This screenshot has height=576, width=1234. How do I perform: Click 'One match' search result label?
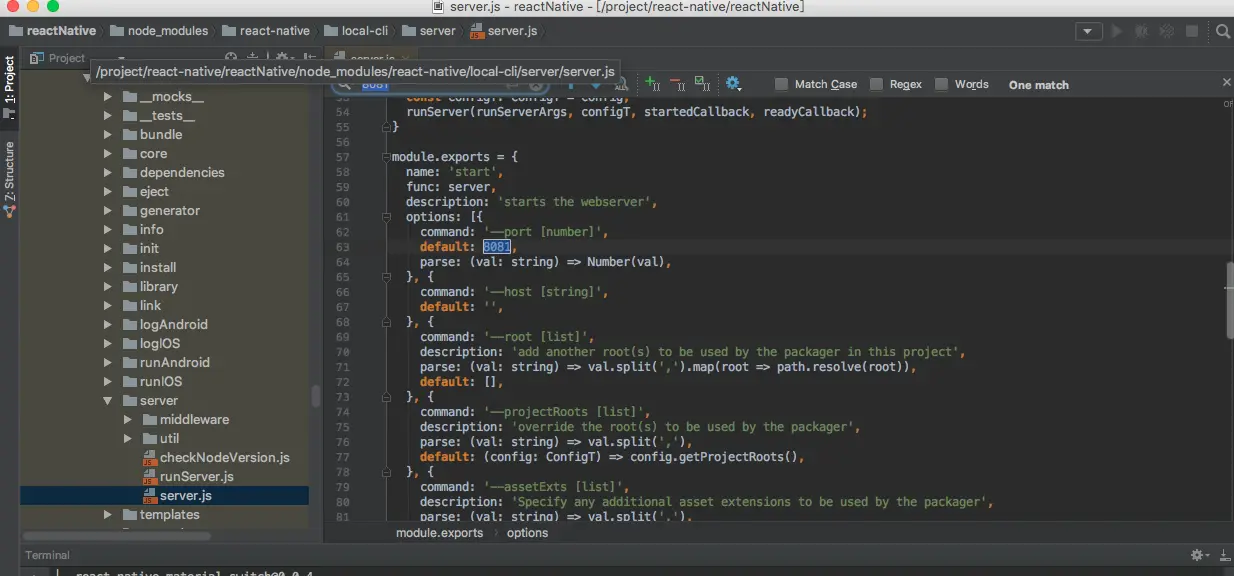click(x=1039, y=85)
